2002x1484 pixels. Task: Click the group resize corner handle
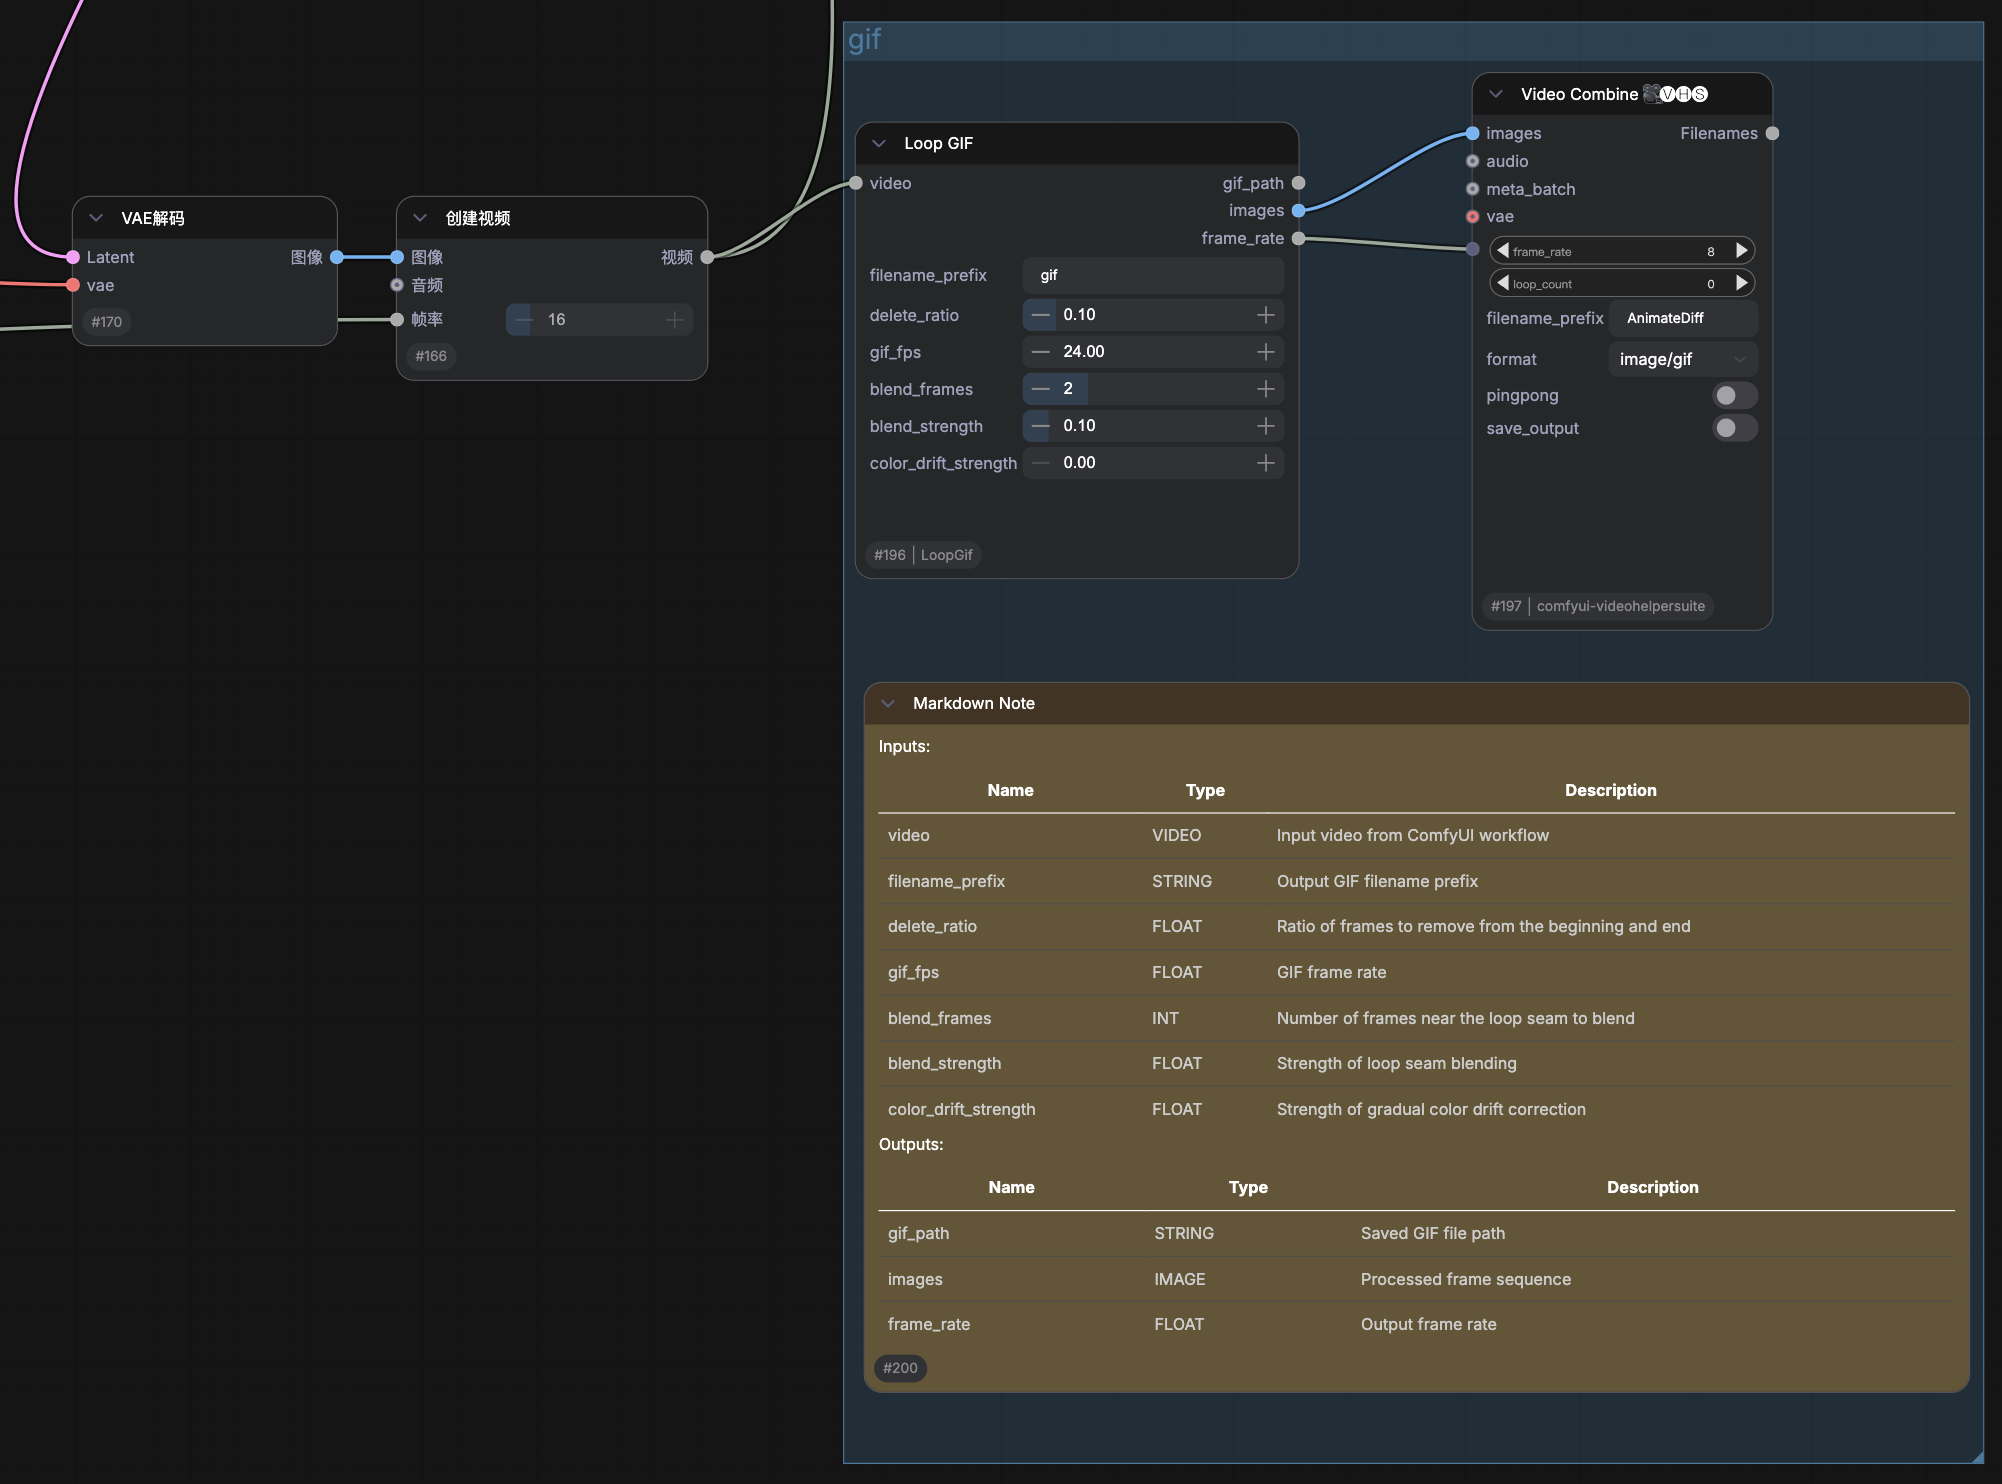pos(1977,1456)
